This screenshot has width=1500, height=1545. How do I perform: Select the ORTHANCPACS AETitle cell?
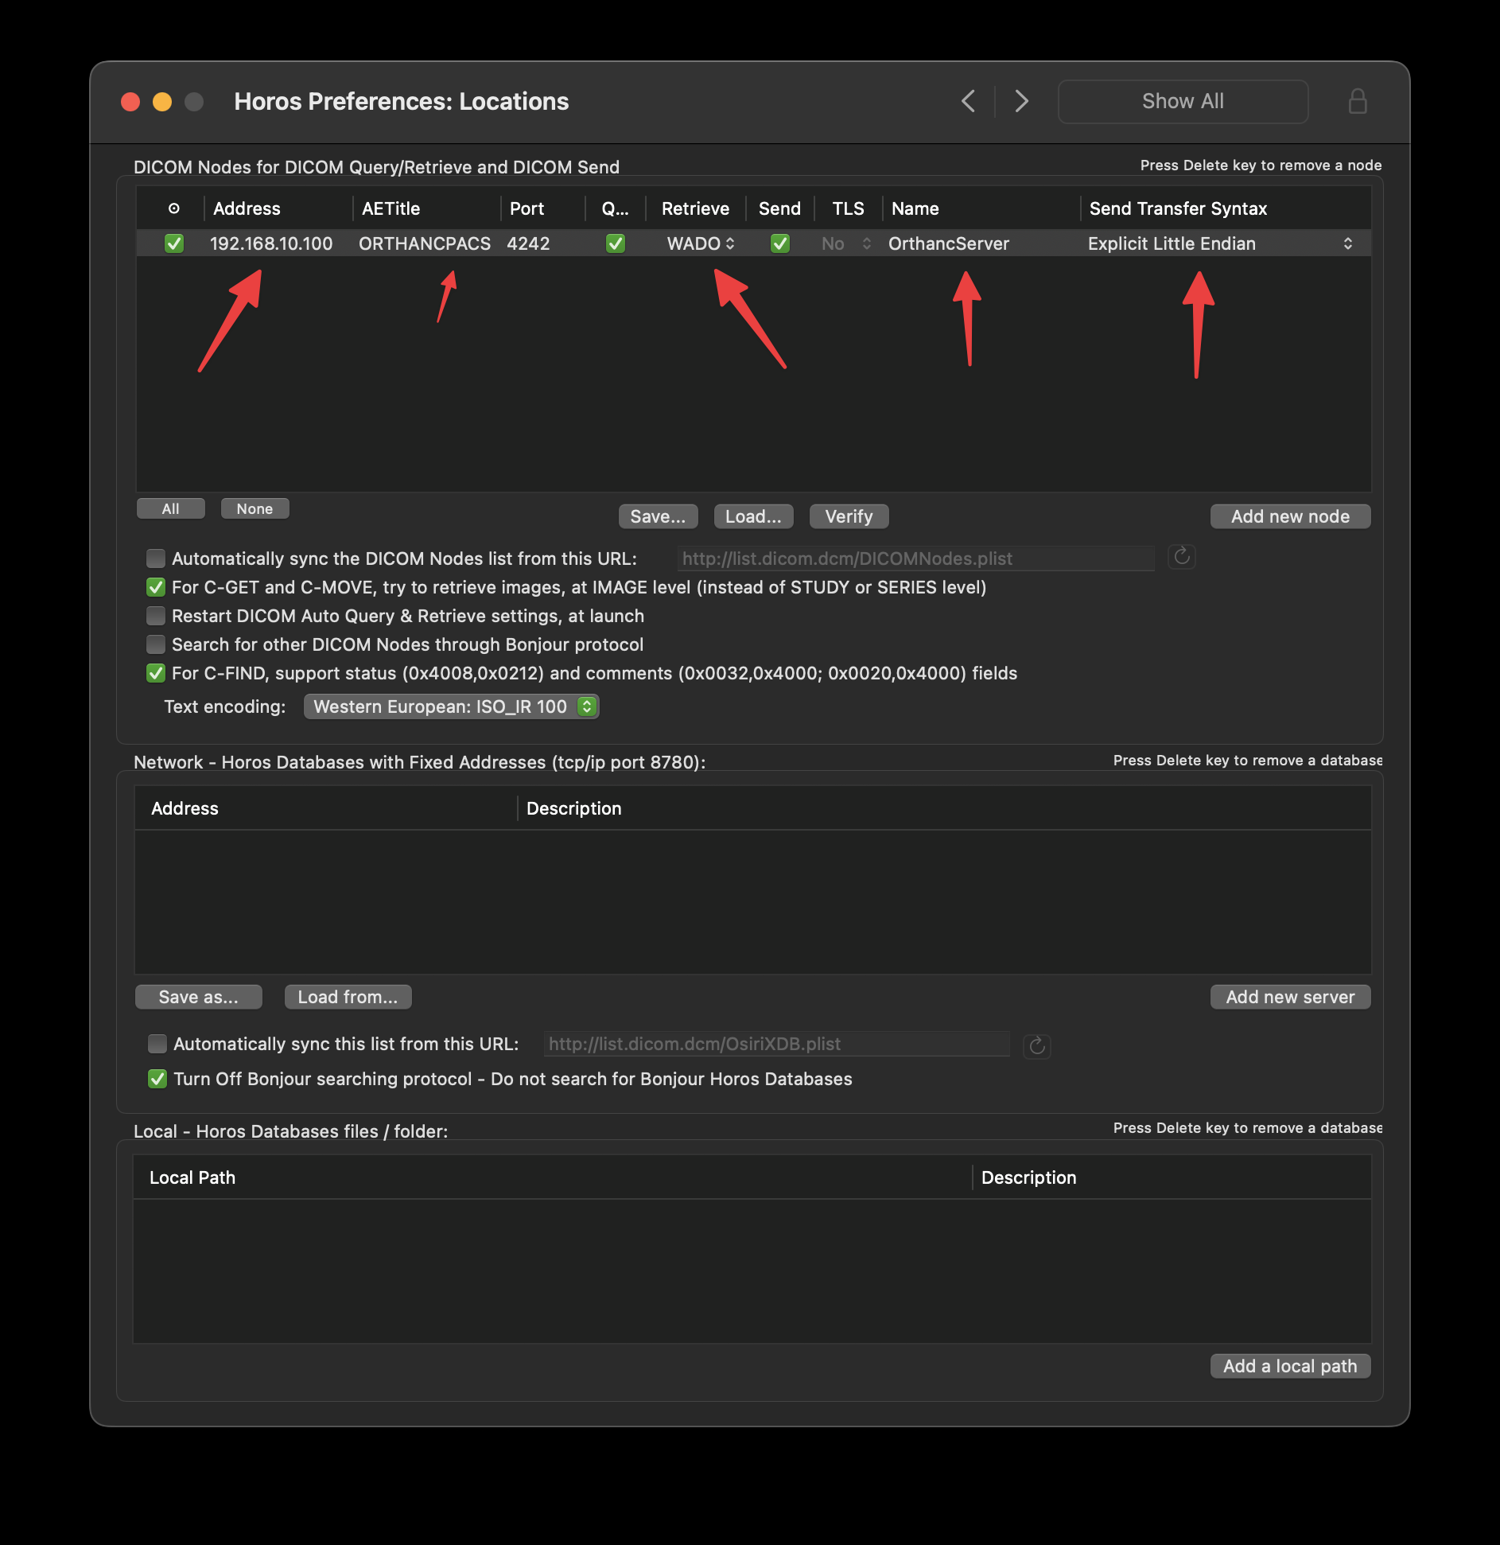pyautogui.click(x=425, y=243)
